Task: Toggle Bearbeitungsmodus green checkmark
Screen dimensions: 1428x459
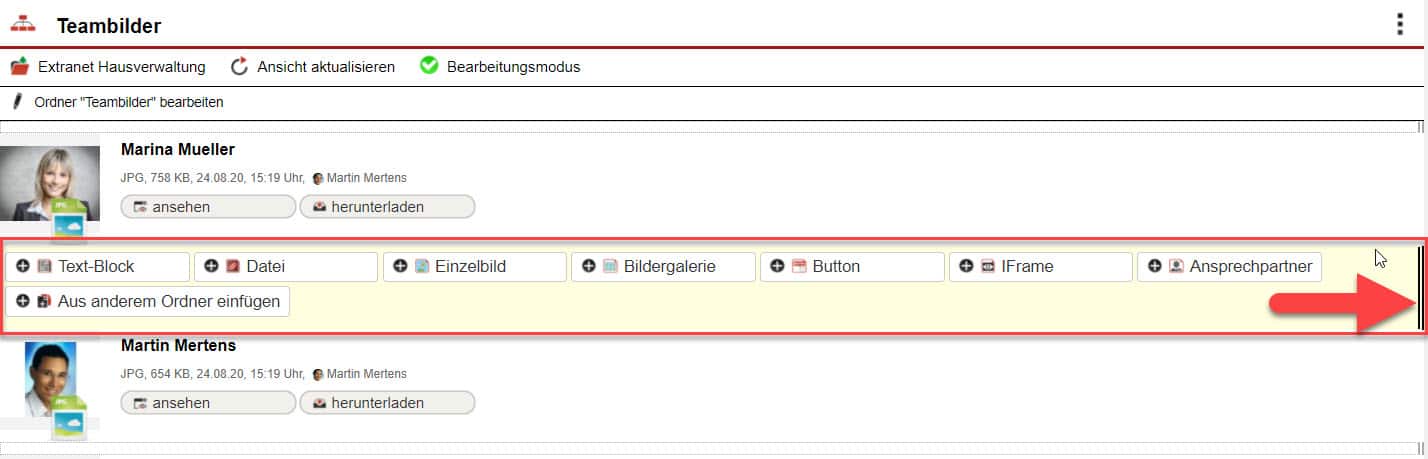Action: (430, 67)
